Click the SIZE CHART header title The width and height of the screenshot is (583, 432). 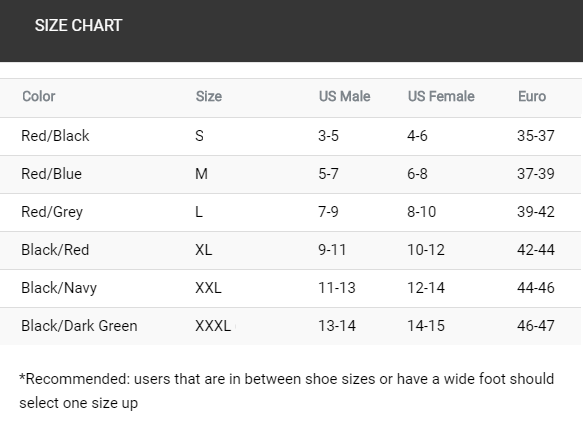coord(78,26)
